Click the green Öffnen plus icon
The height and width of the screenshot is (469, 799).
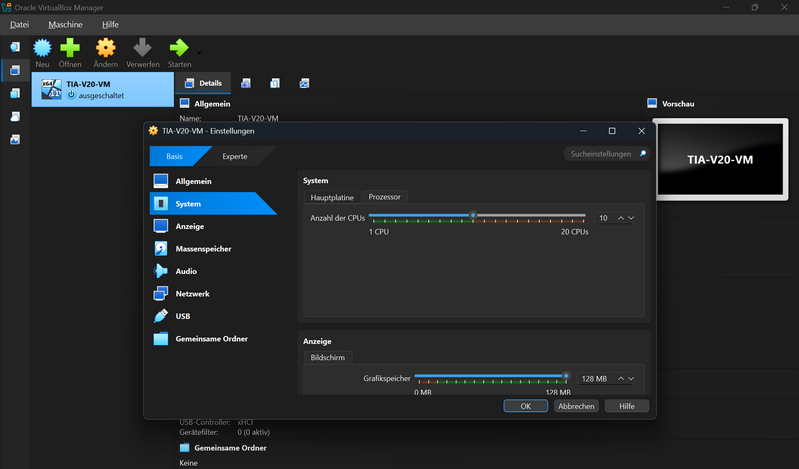click(70, 48)
